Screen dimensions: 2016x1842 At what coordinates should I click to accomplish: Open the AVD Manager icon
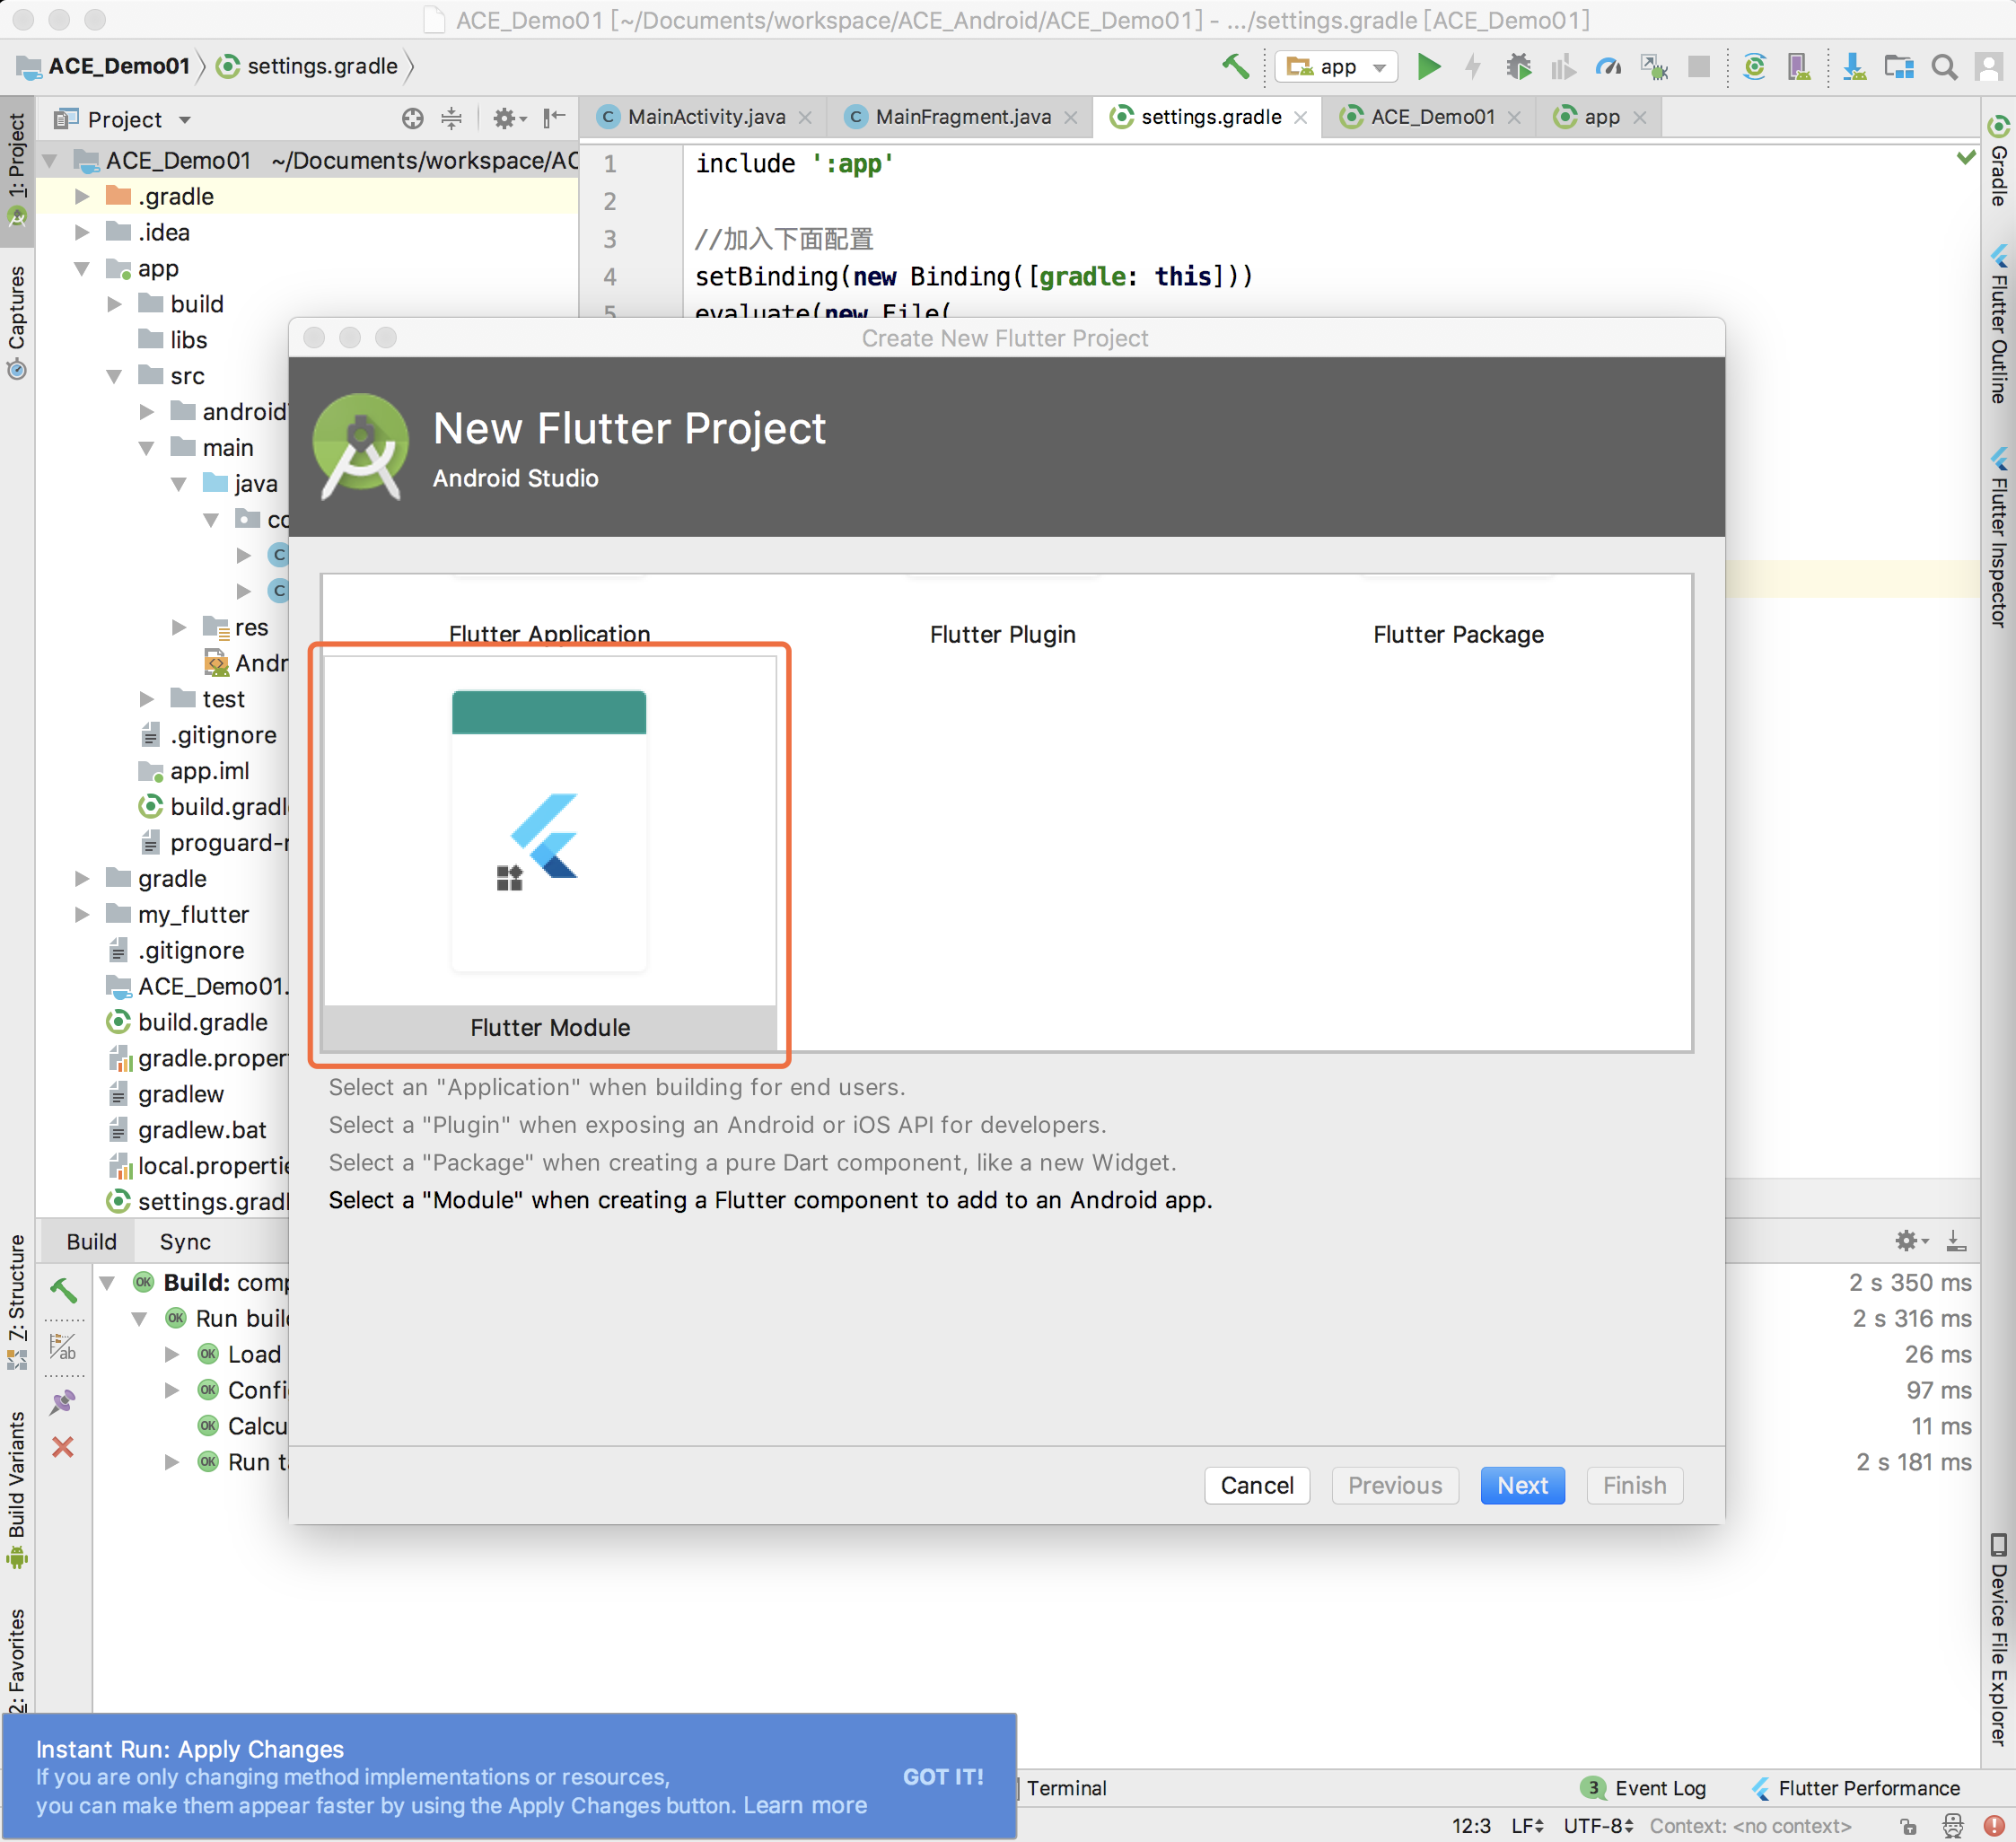(1799, 67)
